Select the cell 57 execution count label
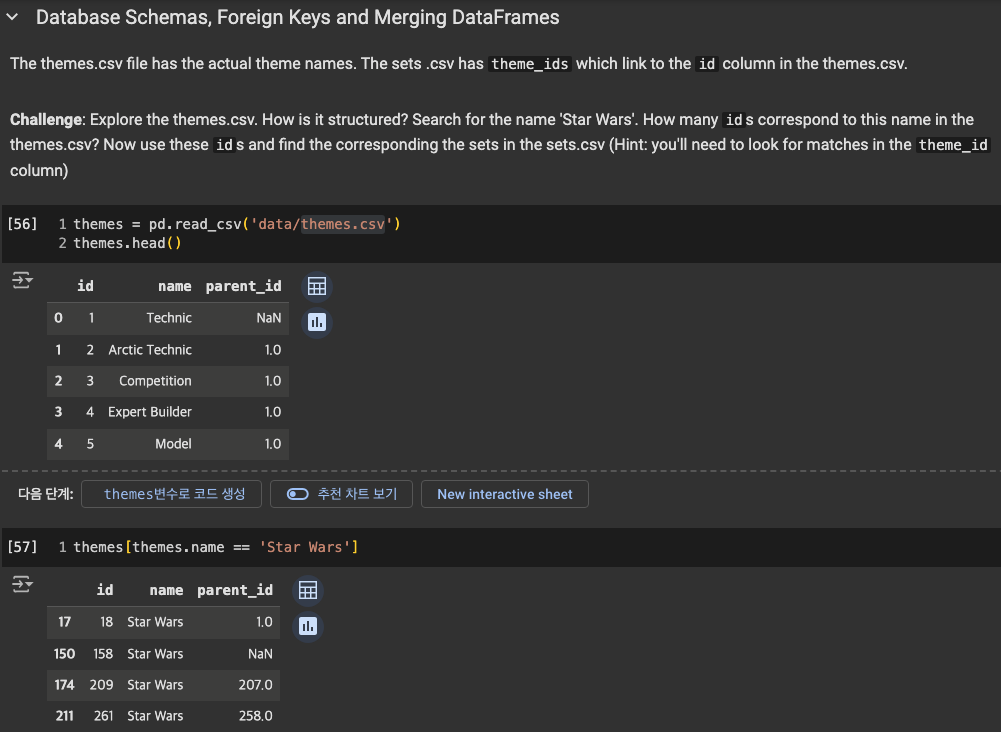 [x=22, y=547]
